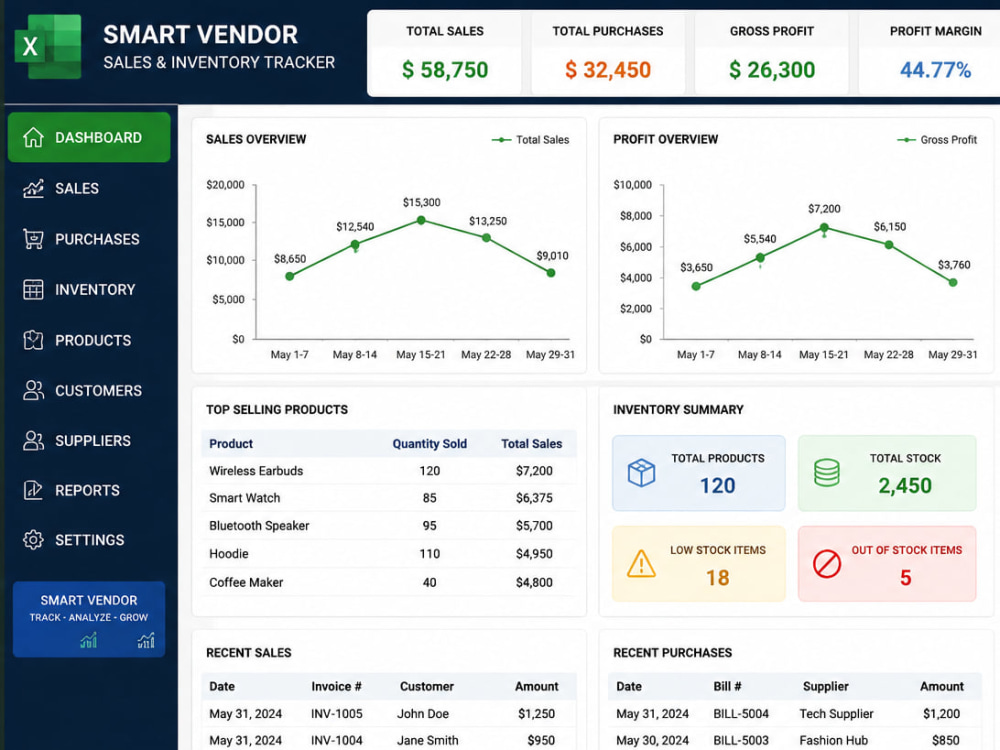
Task: Click the Suppliers people icon
Action: (33, 441)
